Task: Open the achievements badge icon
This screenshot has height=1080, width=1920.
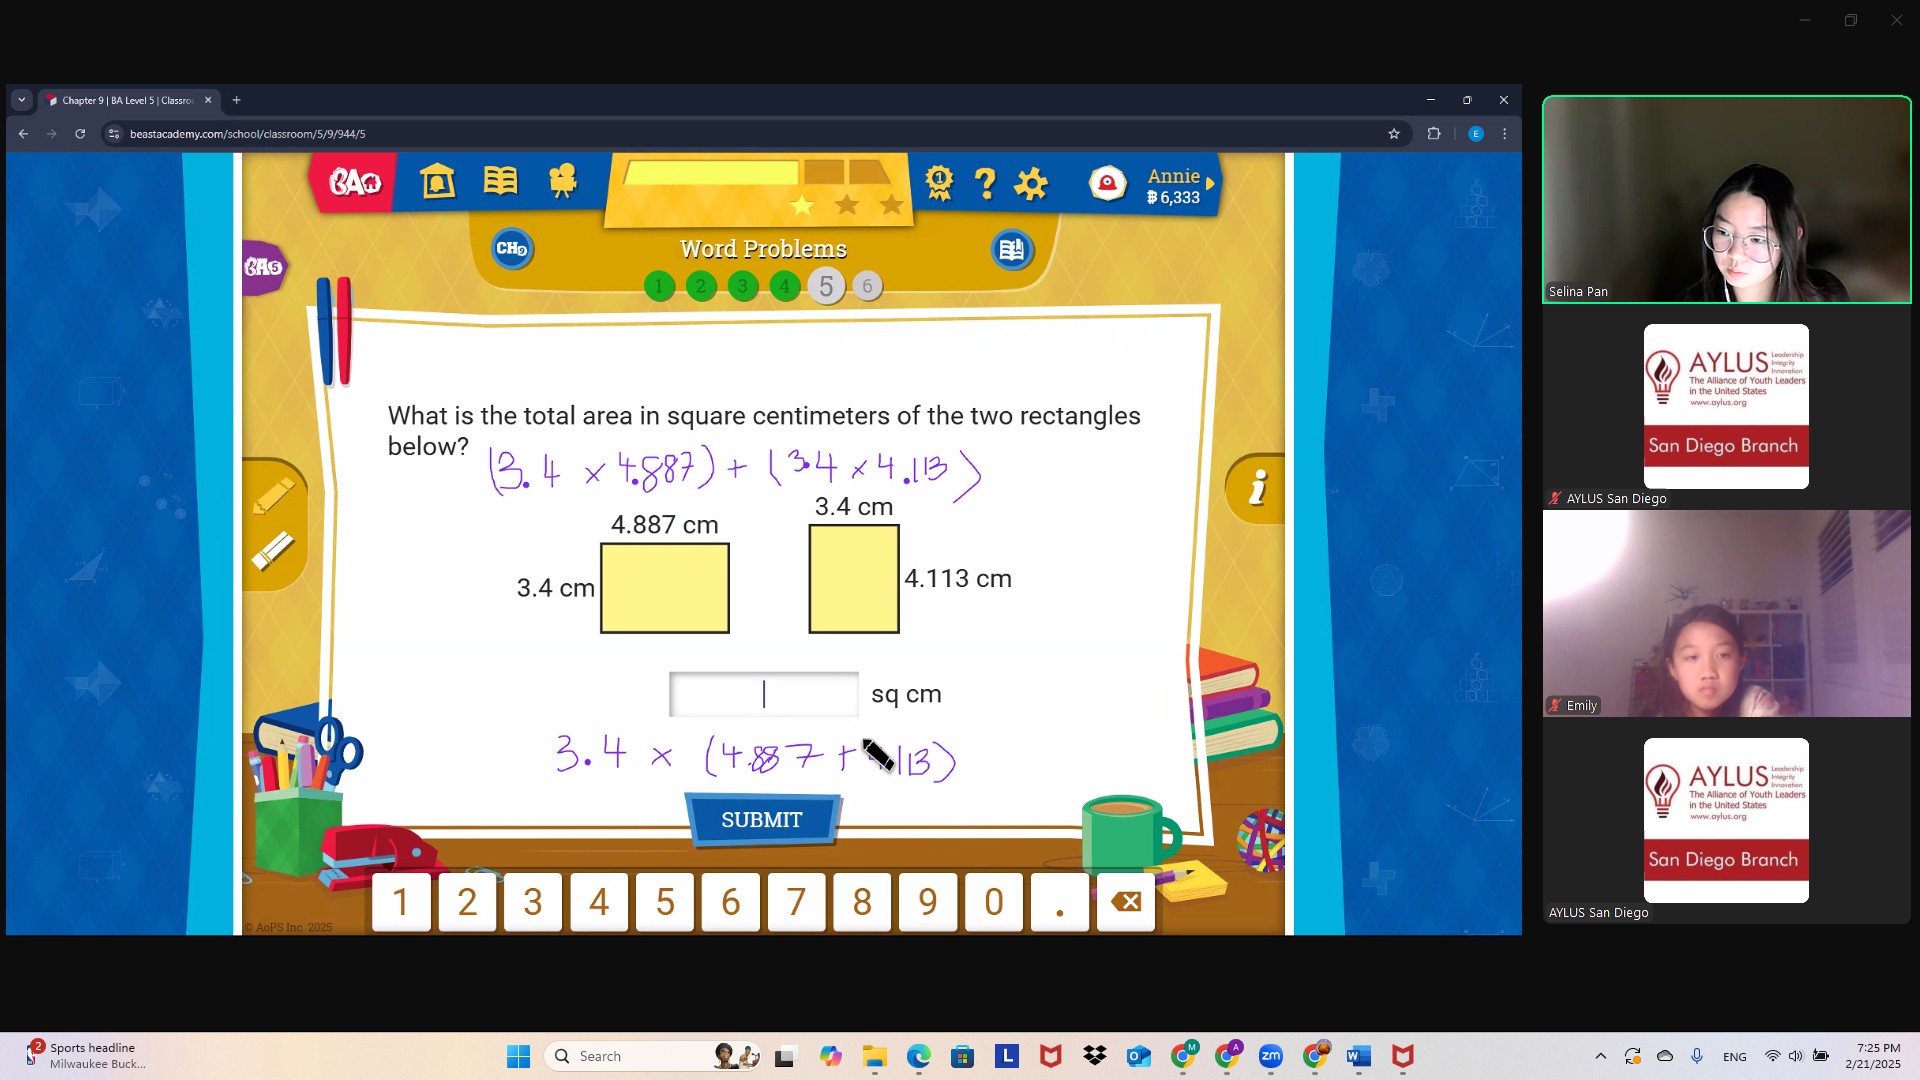Action: click(939, 182)
